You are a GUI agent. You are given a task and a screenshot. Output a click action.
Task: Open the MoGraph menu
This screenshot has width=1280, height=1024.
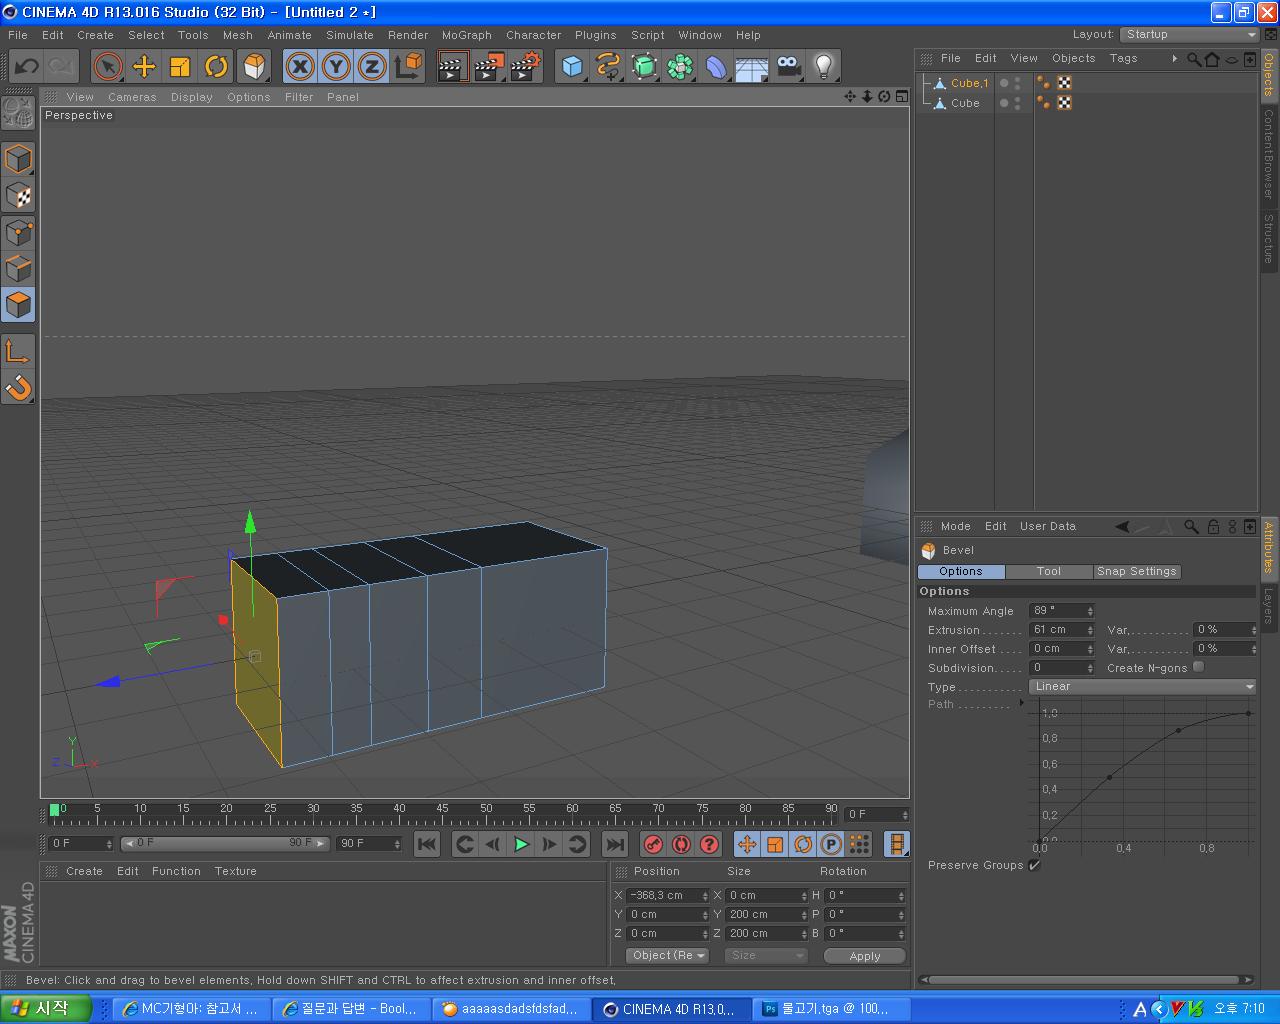pyautogui.click(x=467, y=35)
